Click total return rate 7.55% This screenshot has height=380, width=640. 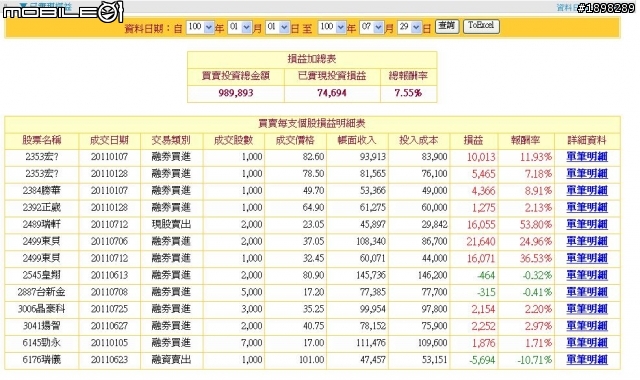click(x=408, y=93)
